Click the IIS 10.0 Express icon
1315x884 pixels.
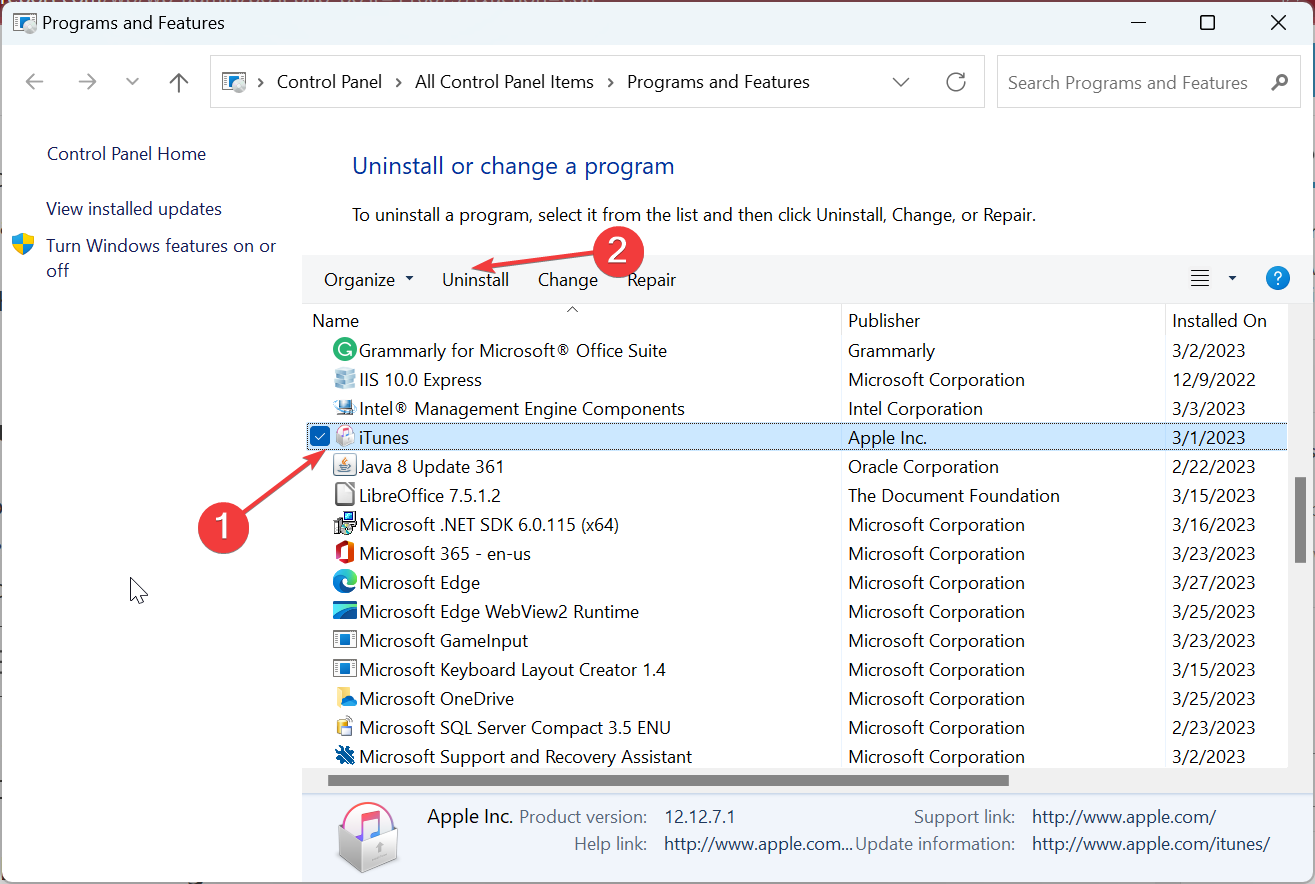(x=344, y=379)
